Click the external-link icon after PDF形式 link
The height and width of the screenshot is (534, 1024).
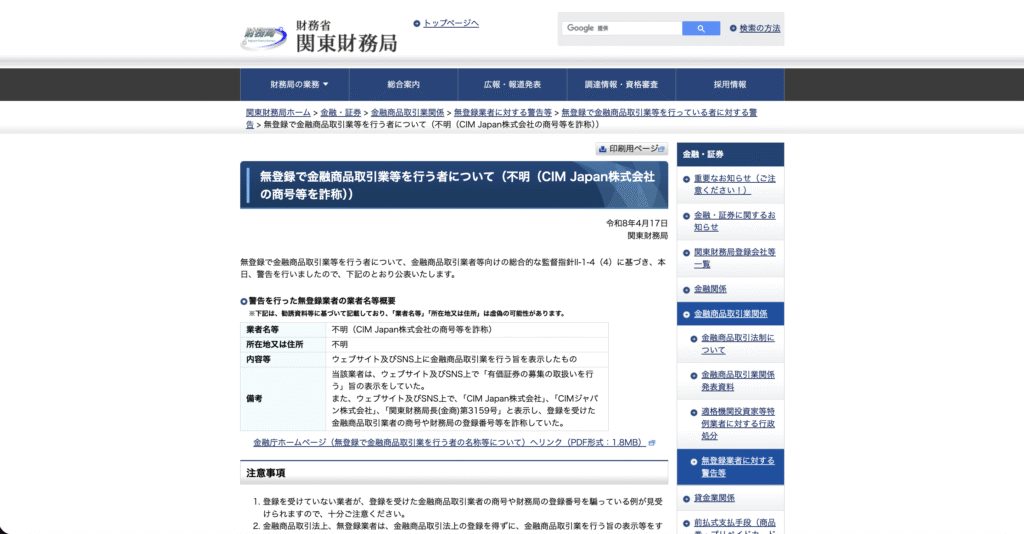(651, 443)
